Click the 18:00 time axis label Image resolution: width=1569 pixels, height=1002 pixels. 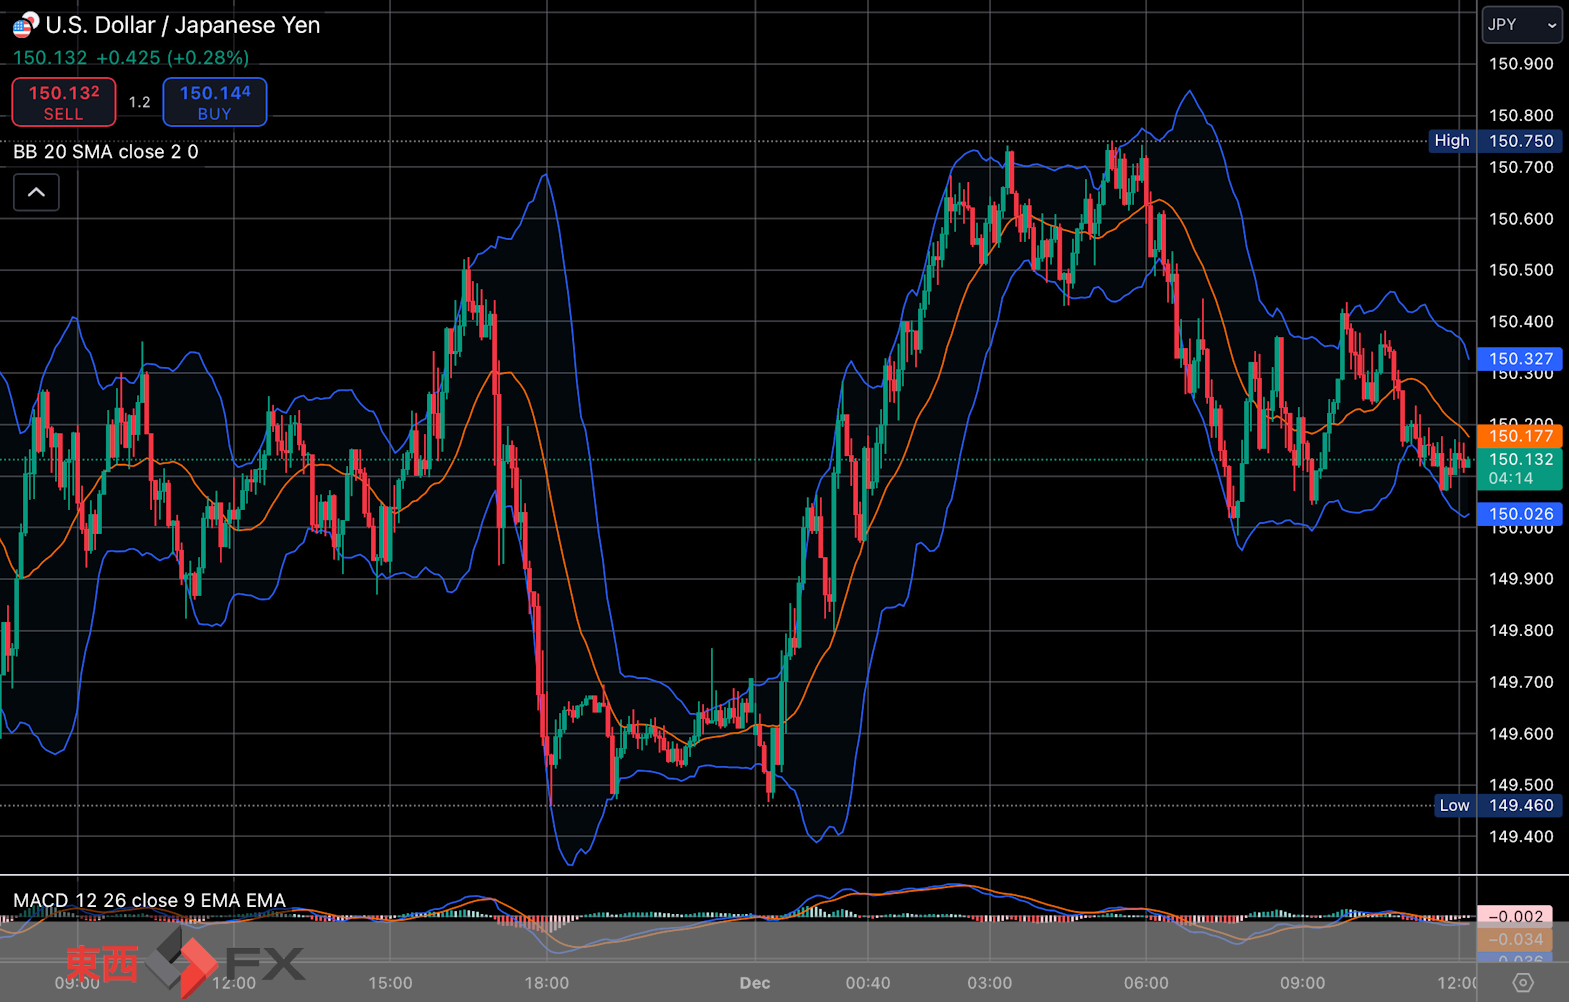coord(547,983)
